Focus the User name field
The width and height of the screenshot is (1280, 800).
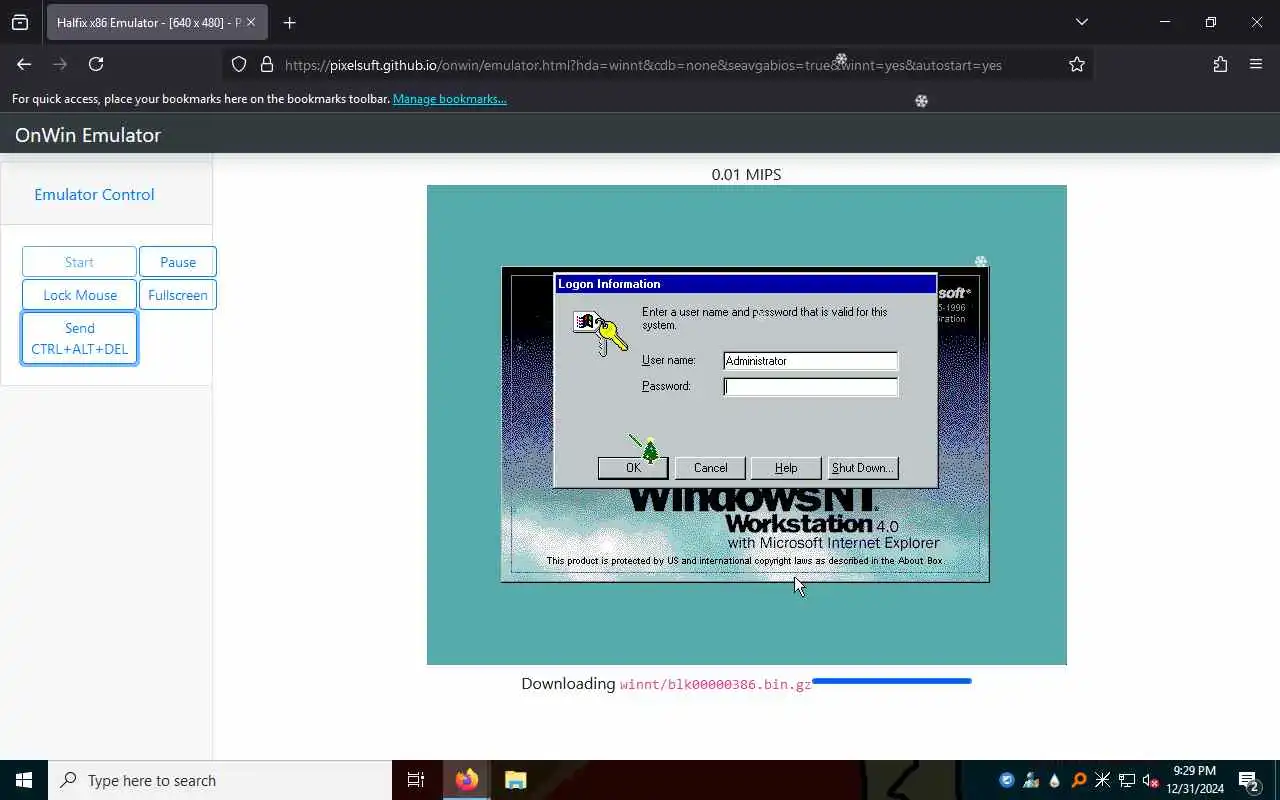[810, 361]
